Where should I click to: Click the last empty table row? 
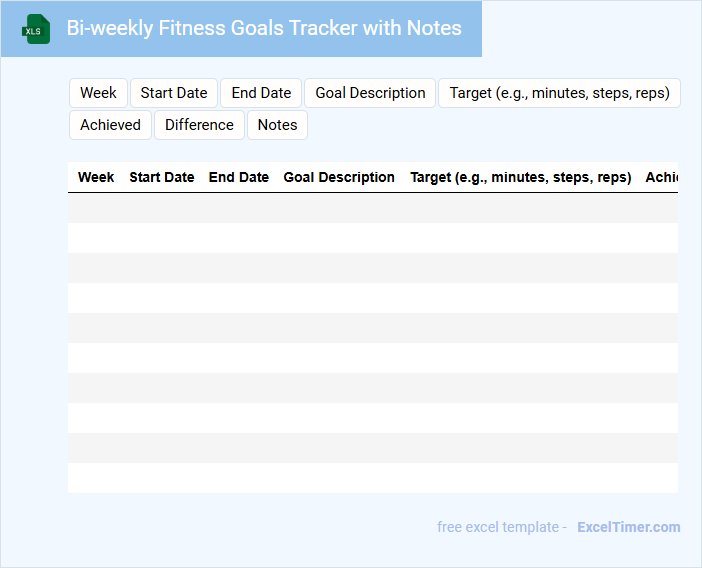pos(372,478)
